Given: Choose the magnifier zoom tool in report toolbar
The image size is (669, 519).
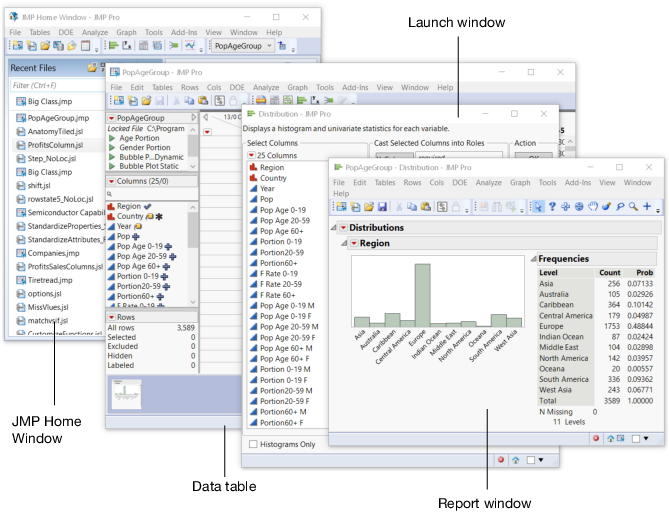Looking at the screenshot, I should [634, 207].
